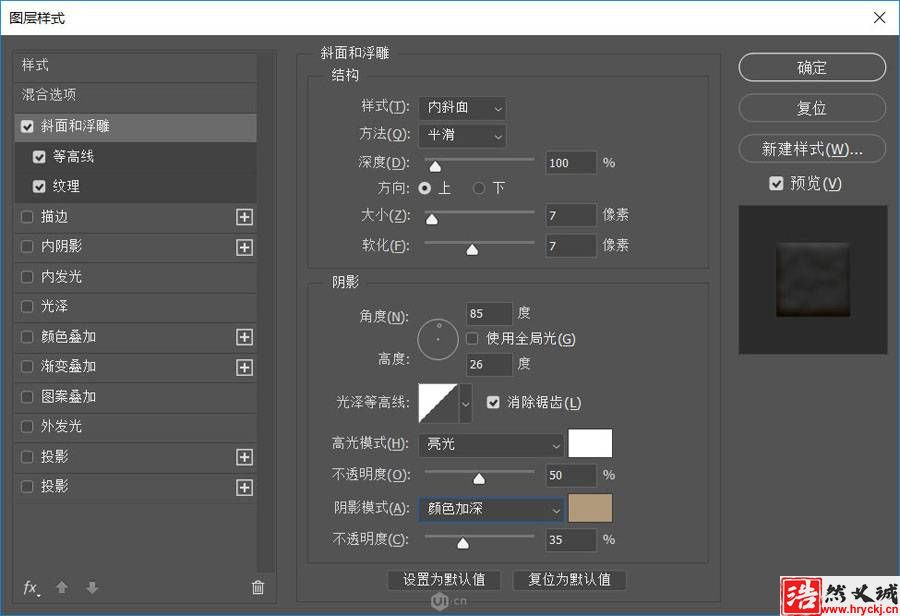This screenshot has height=616, width=900.
Task: Uncheck the 斜面和浮雕 checkbox
Action: (x=27, y=126)
